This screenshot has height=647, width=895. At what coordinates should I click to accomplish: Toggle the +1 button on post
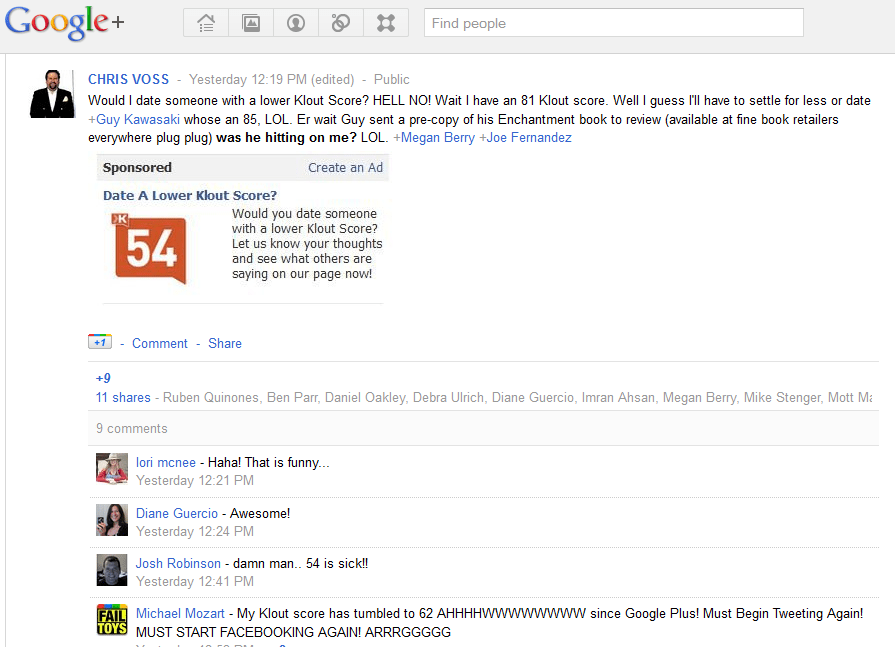click(99, 342)
